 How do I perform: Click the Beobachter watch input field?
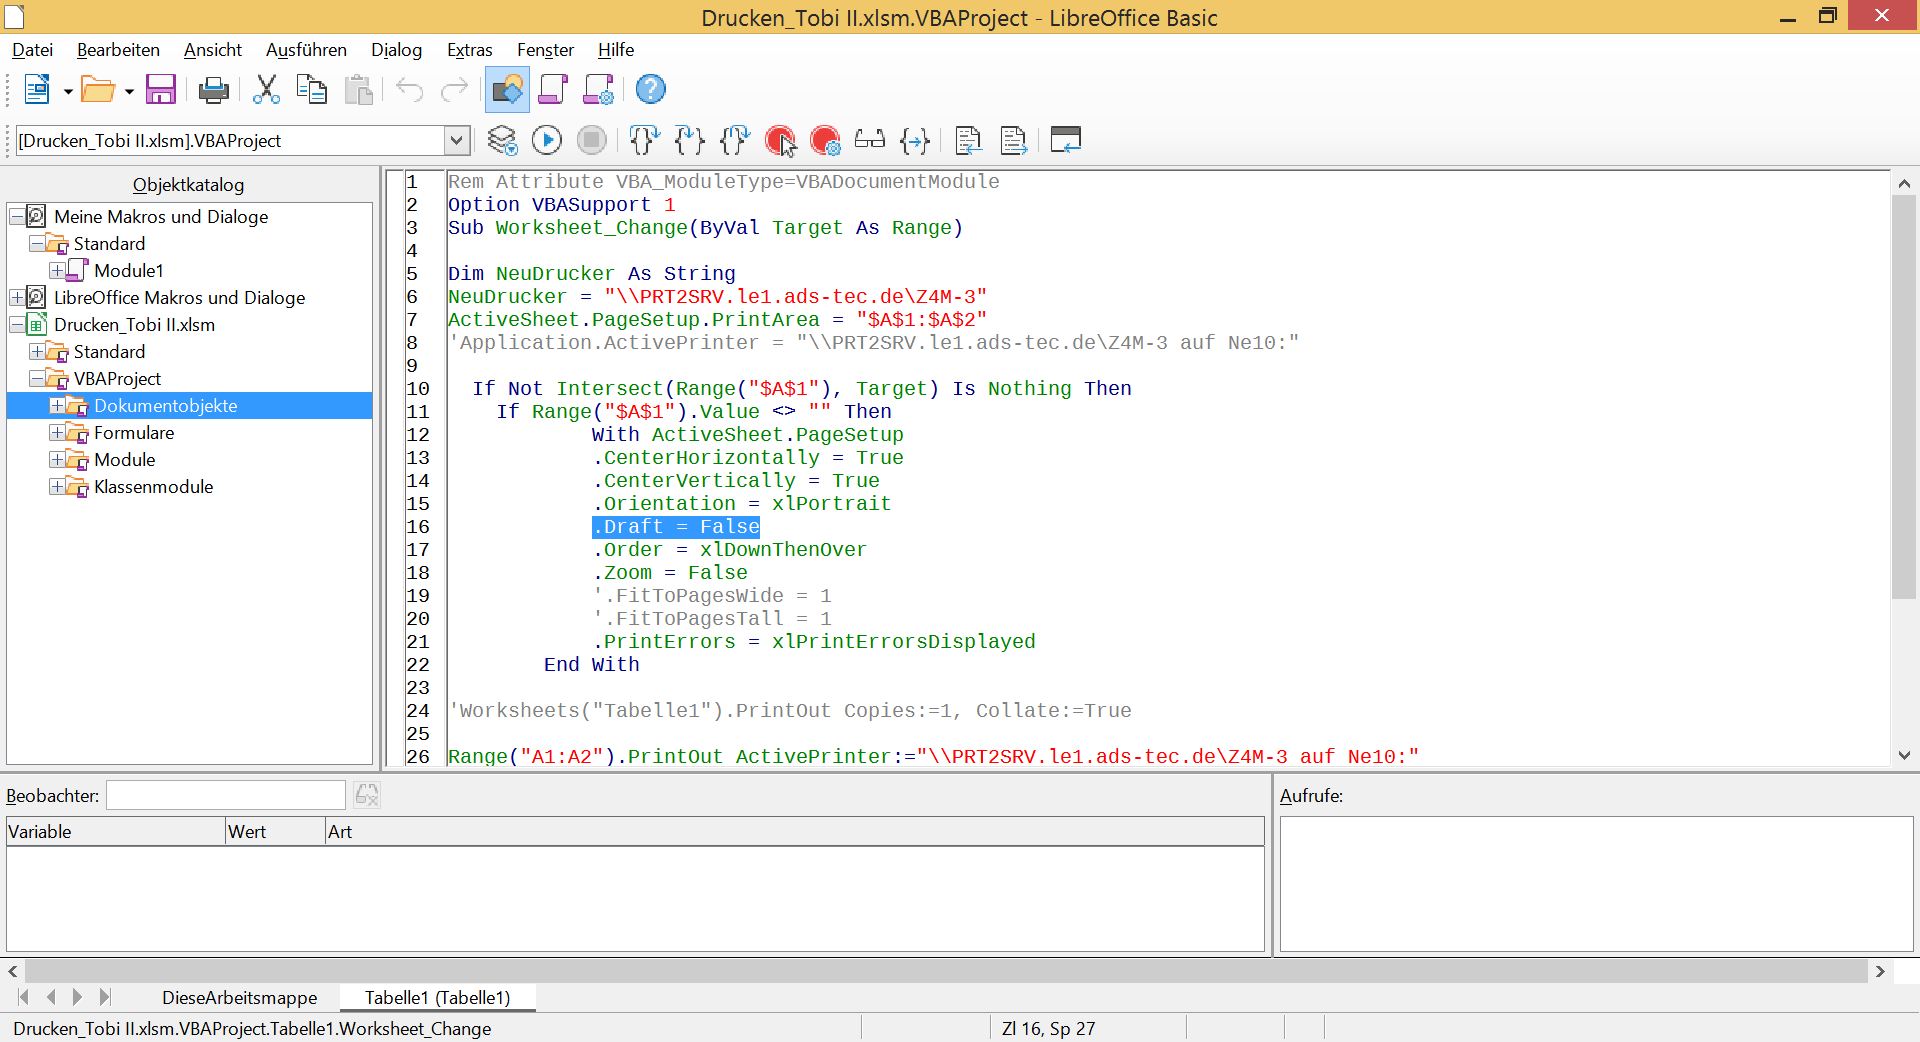[226, 795]
